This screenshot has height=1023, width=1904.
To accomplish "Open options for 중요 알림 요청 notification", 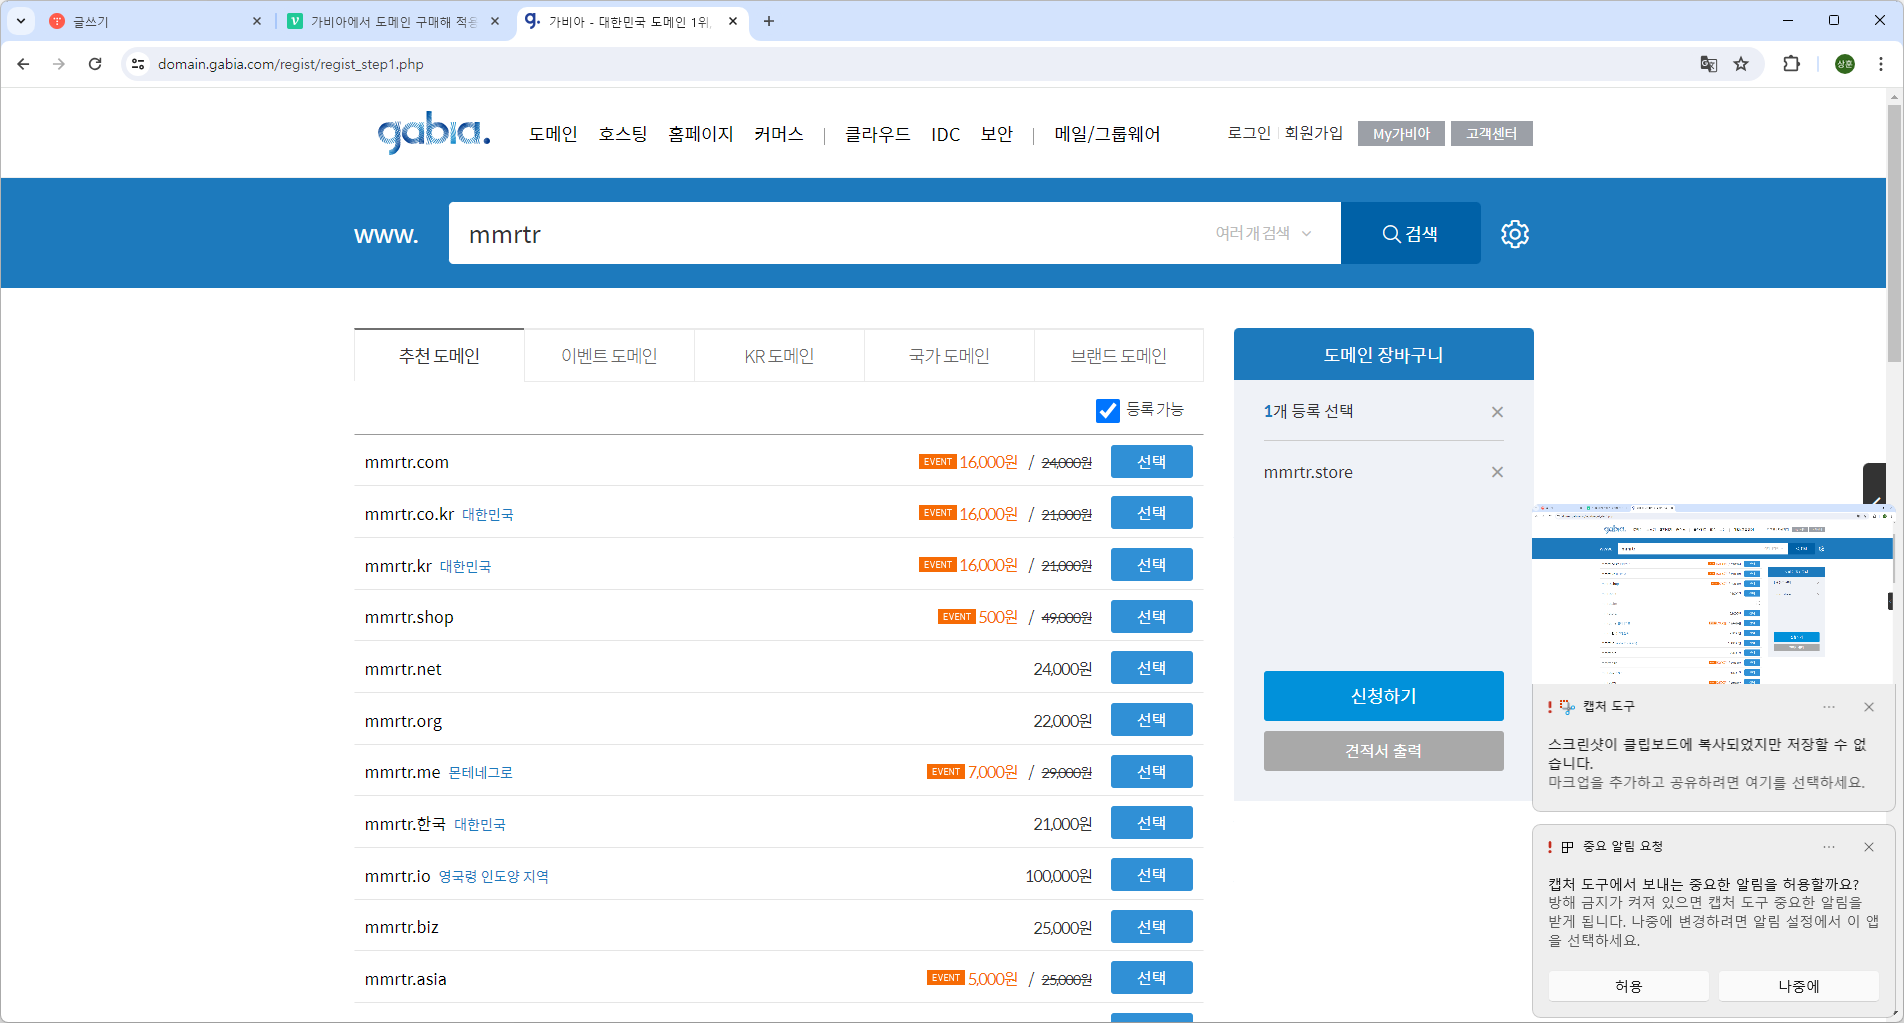I will pyautogui.click(x=1829, y=847).
